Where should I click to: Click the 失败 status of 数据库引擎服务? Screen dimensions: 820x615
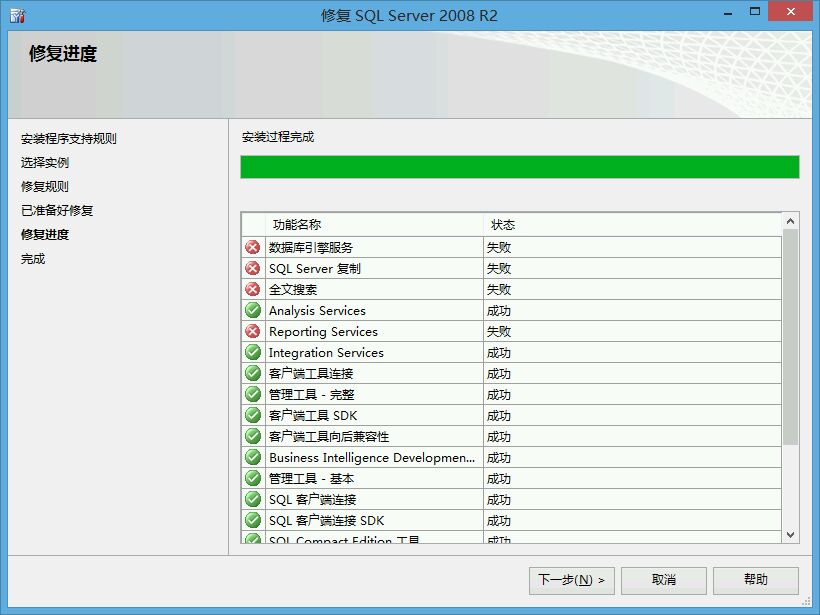tap(499, 247)
